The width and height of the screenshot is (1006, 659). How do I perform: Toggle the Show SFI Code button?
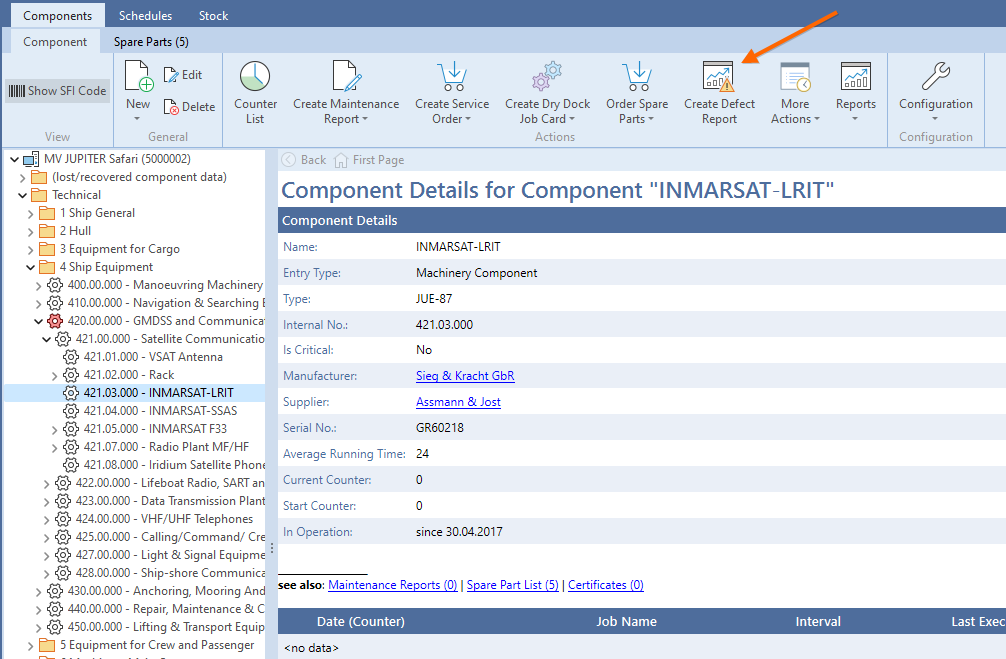pyautogui.click(x=57, y=91)
